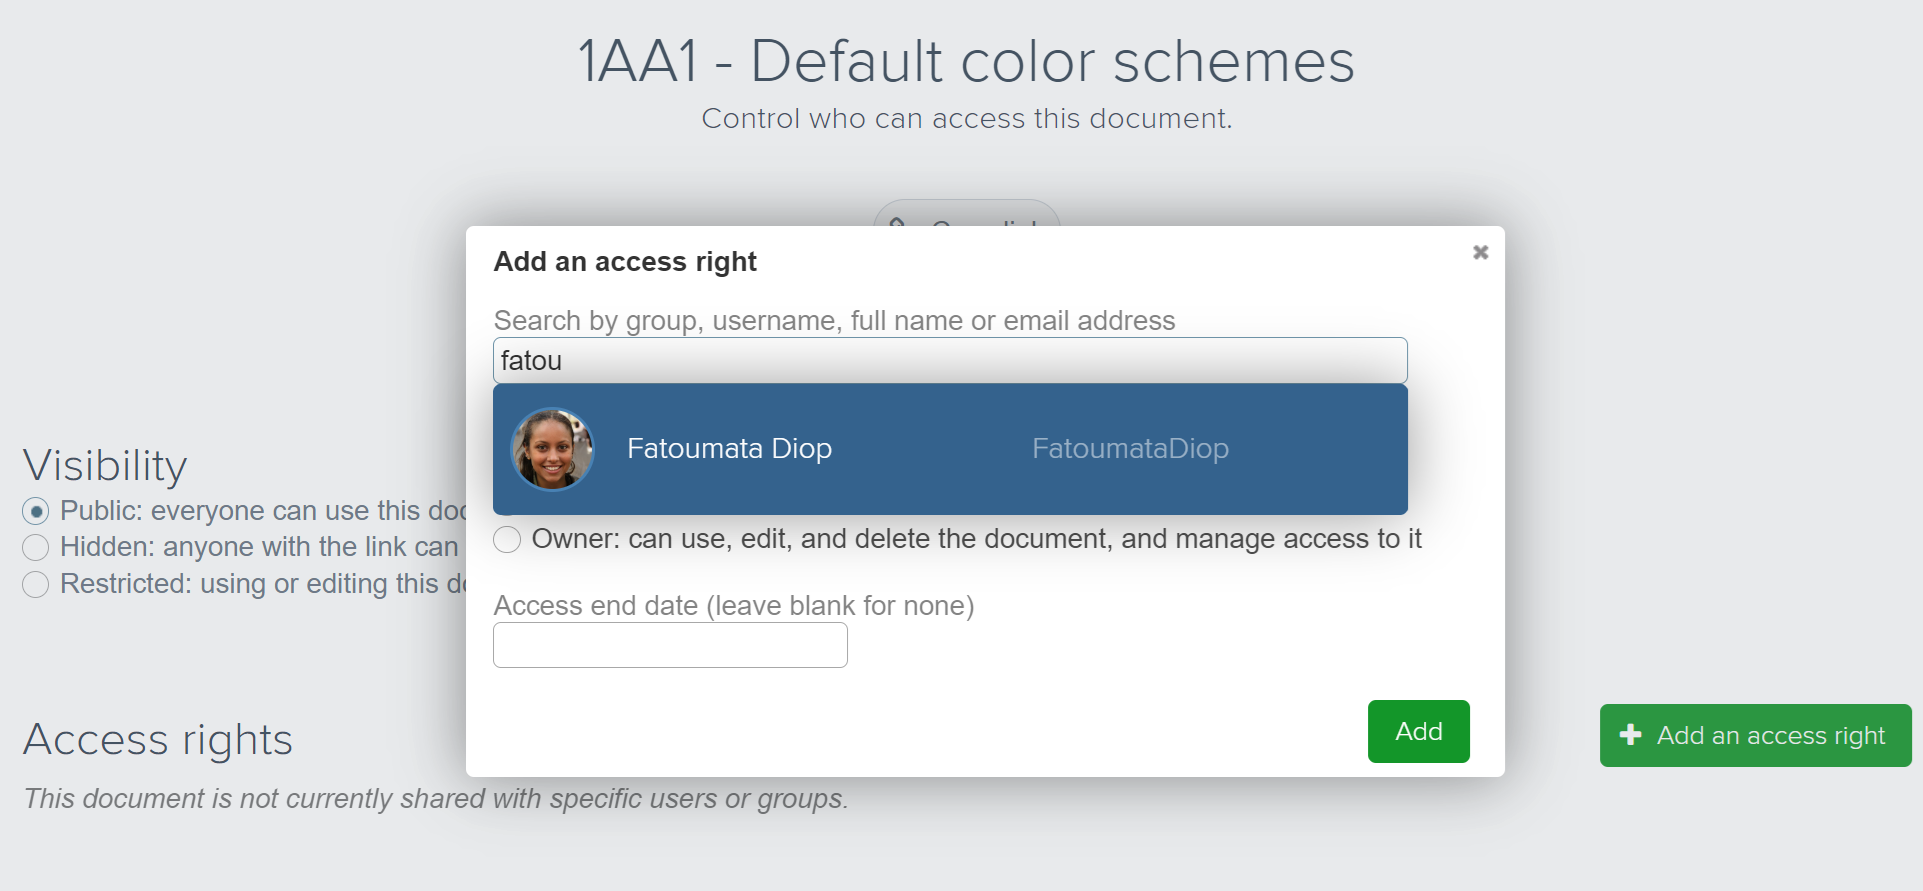Image resolution: width=1923 pixels, height=891 pixels.
Task: Select the Owner radio button
Action: coord(507,540)
